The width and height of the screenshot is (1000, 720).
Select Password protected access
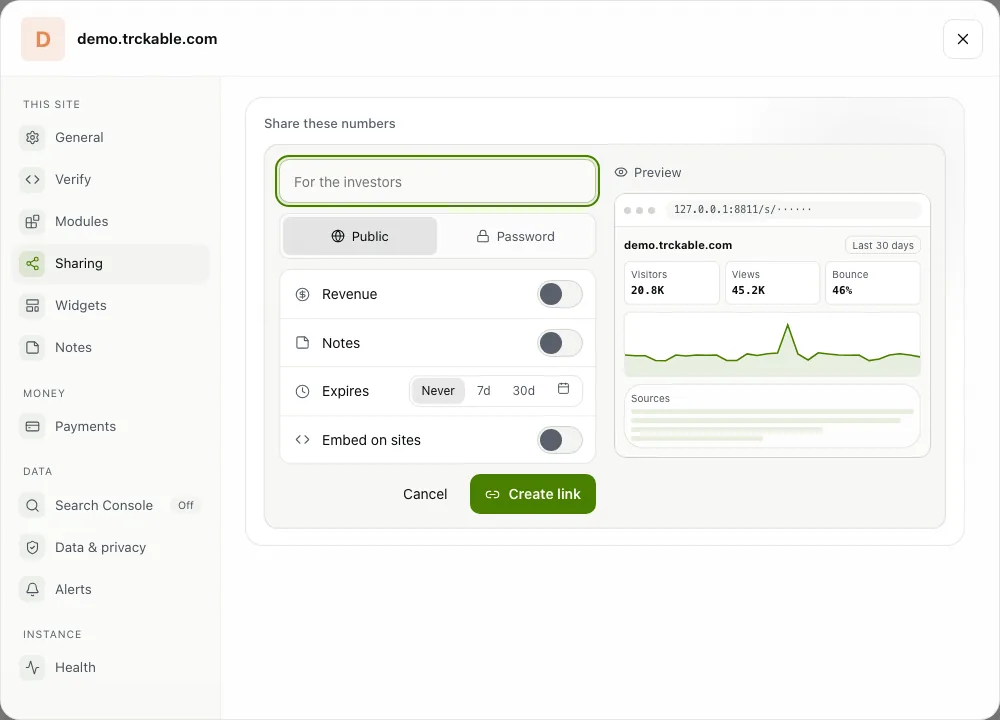[515, 236]
